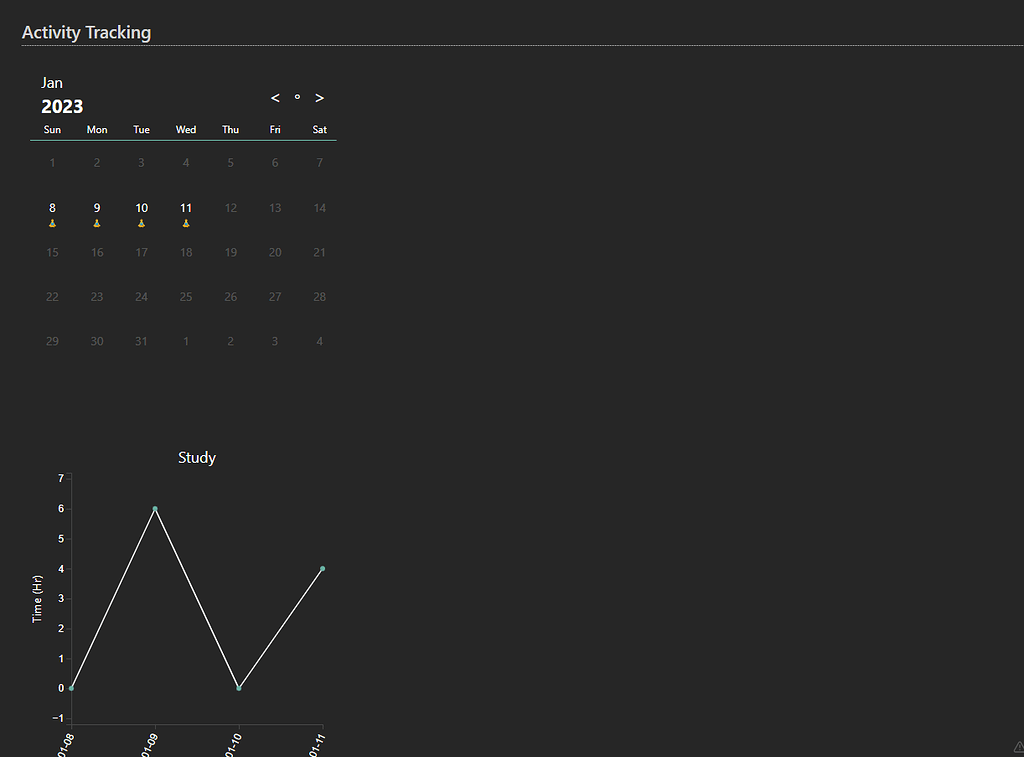Image resolution: width=1024 pixels, height=757 pixels.
Task: Select day 31 on the calendar
Action: point(141,340)
